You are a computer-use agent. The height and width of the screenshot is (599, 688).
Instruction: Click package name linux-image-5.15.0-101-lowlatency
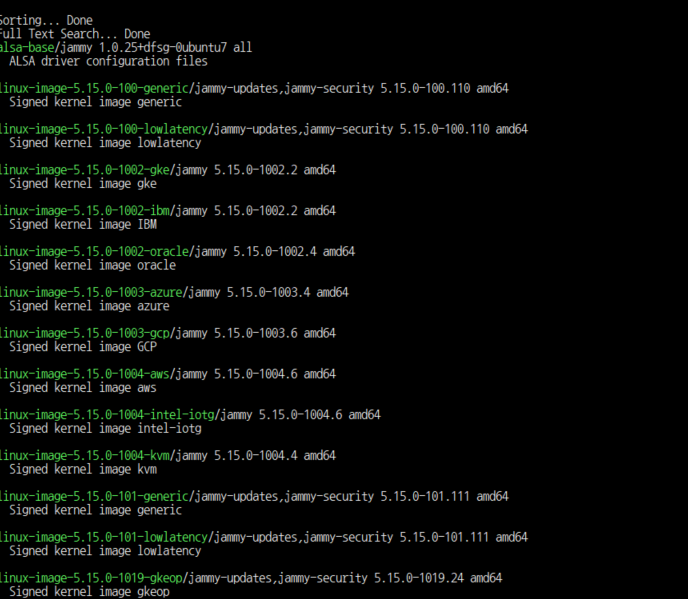104,537
